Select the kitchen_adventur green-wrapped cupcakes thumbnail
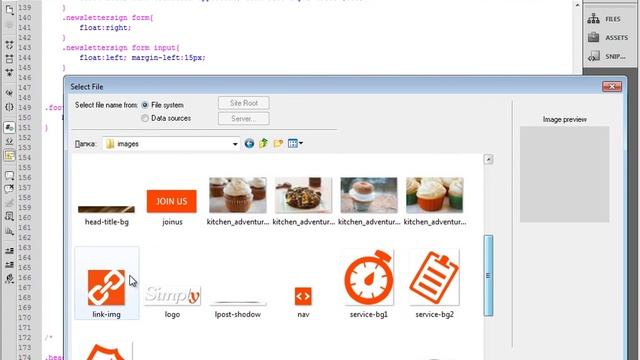 click(x=435, y=202)
